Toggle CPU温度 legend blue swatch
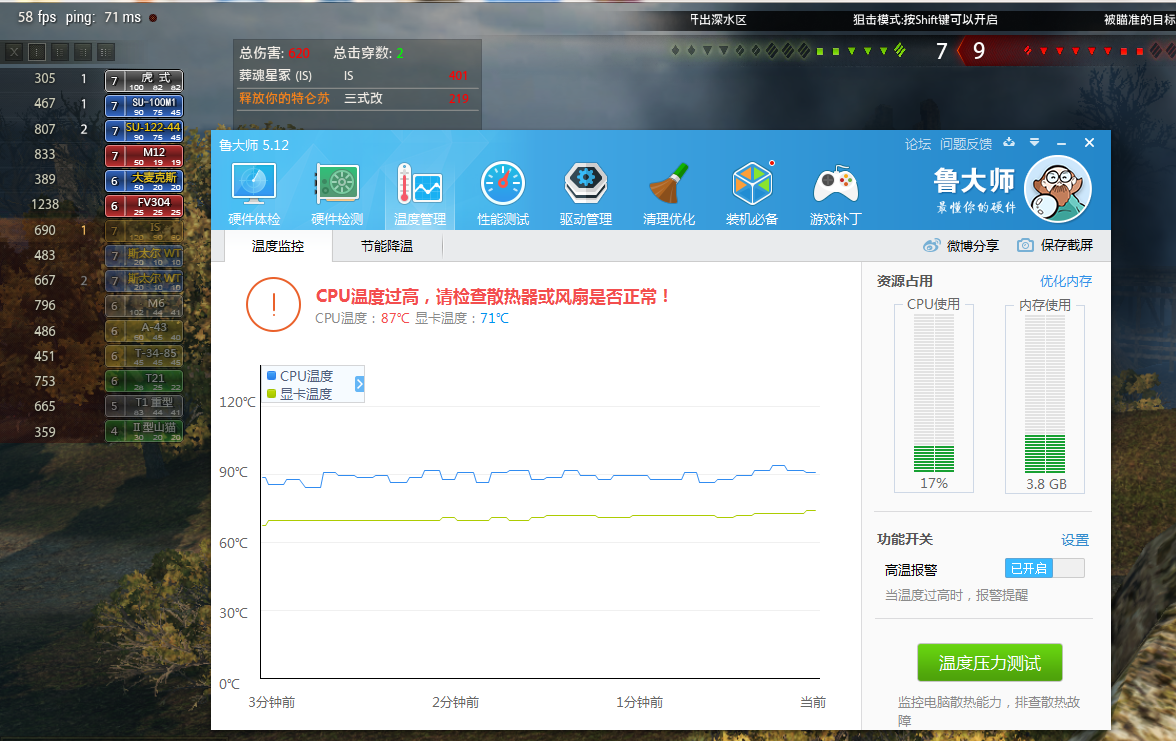1176x741 pixels. click(272, 376)
